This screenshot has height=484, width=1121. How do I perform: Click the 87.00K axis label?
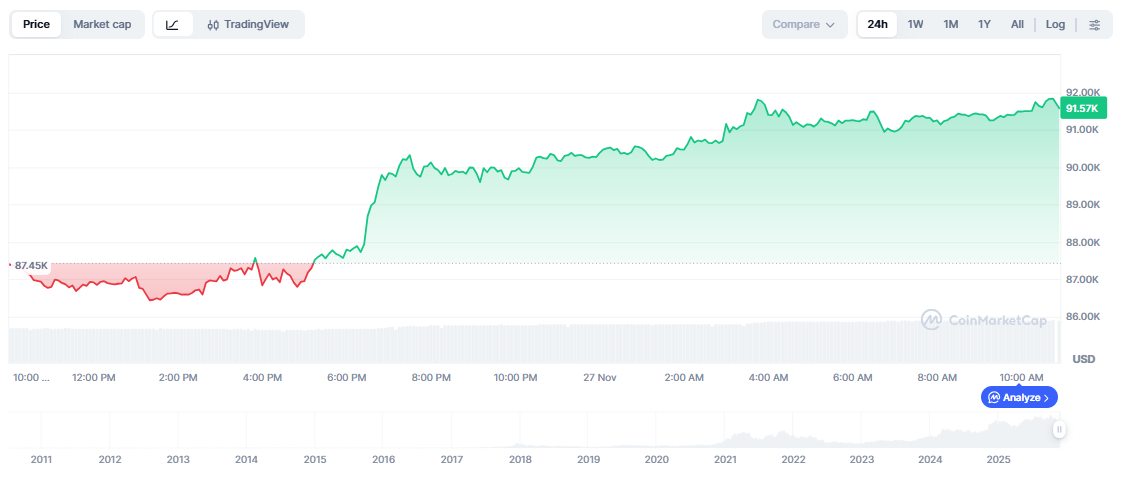pos(1082,280)
